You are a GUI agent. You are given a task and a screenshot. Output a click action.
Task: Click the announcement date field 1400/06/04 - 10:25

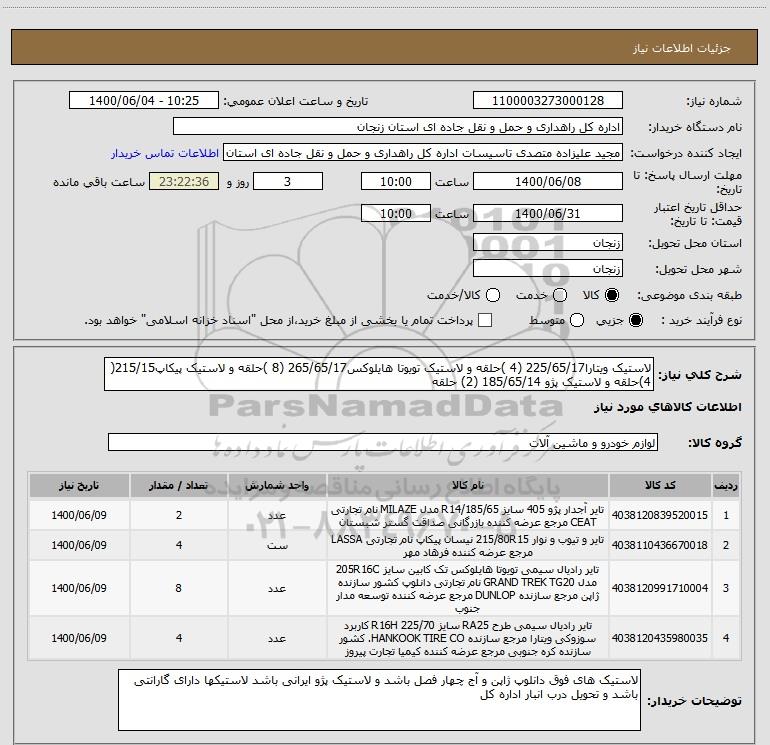pos(144,101)
